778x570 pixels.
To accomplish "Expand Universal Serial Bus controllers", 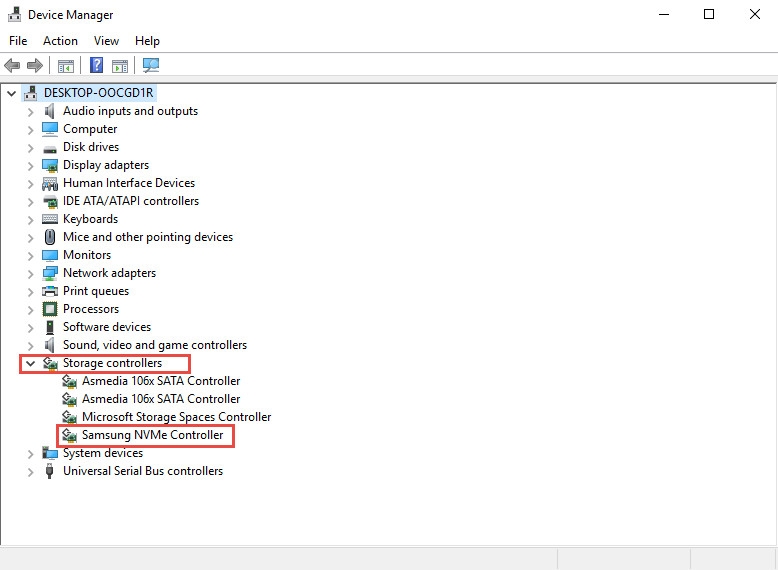I will [31, 472].
